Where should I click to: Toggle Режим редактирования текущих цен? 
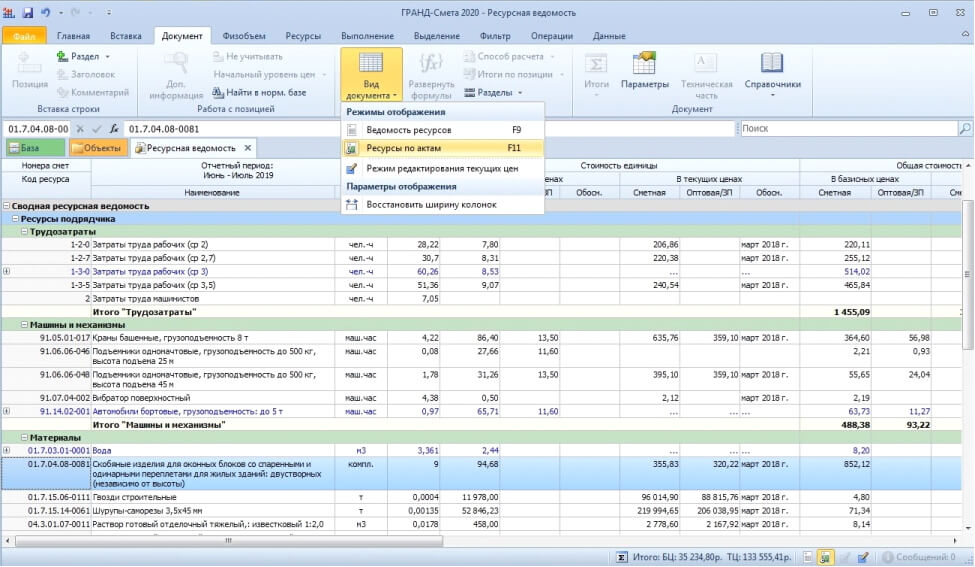point(442,168)
